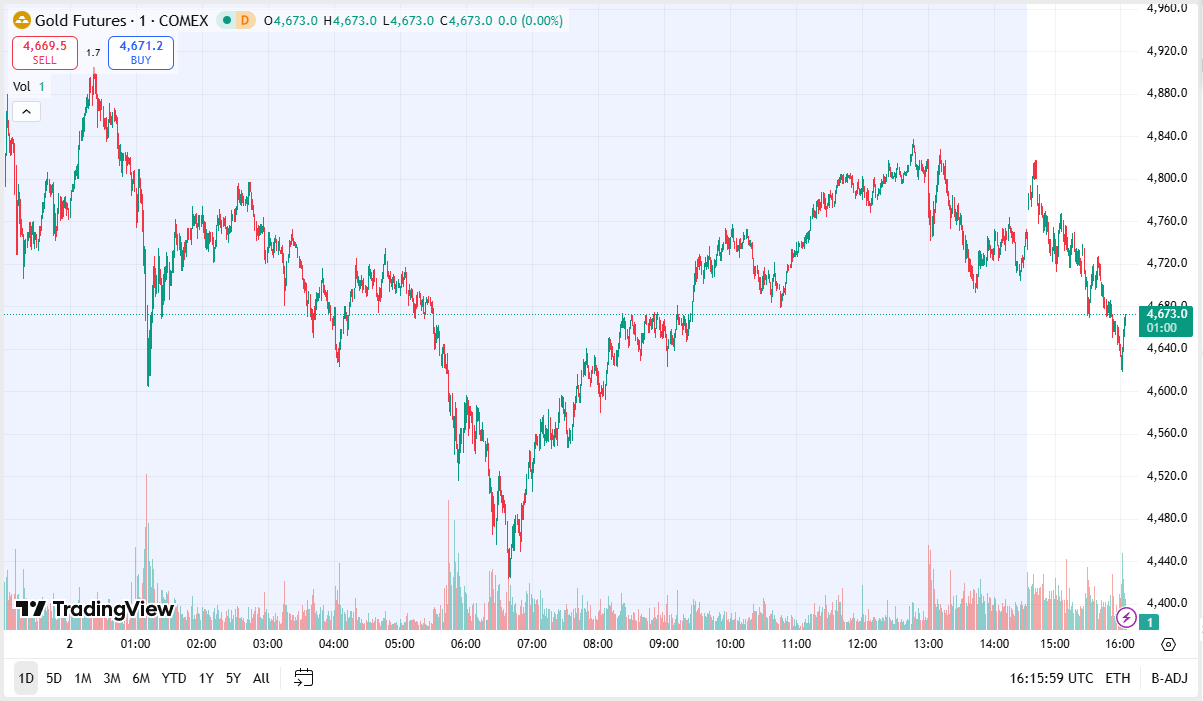Select the YTD time range
The height and width of the screenshot is (701, 1203).
(x=174, y=678)
